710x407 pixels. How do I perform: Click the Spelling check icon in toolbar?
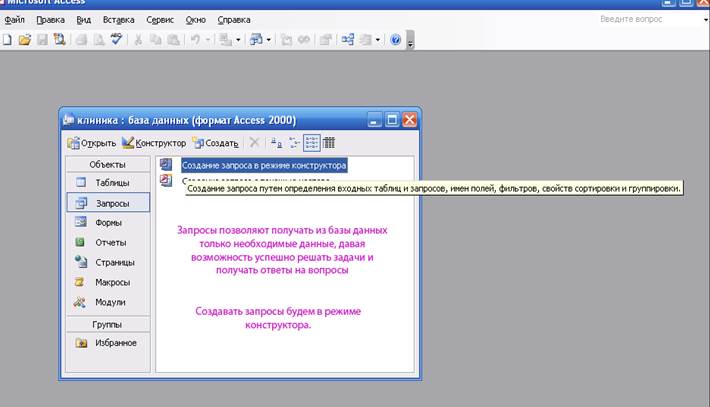point(116,40)
